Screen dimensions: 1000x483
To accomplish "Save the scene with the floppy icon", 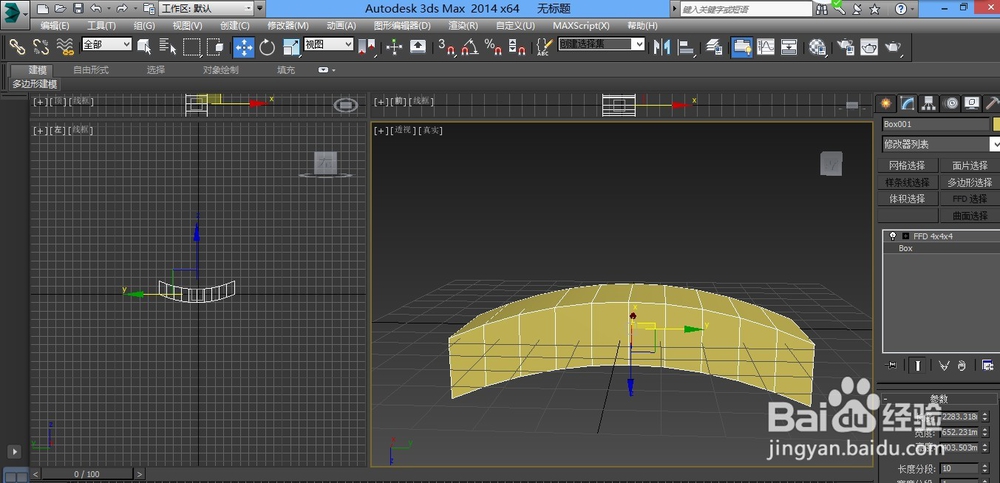I will pyautogui.click(x=78, y=9).
